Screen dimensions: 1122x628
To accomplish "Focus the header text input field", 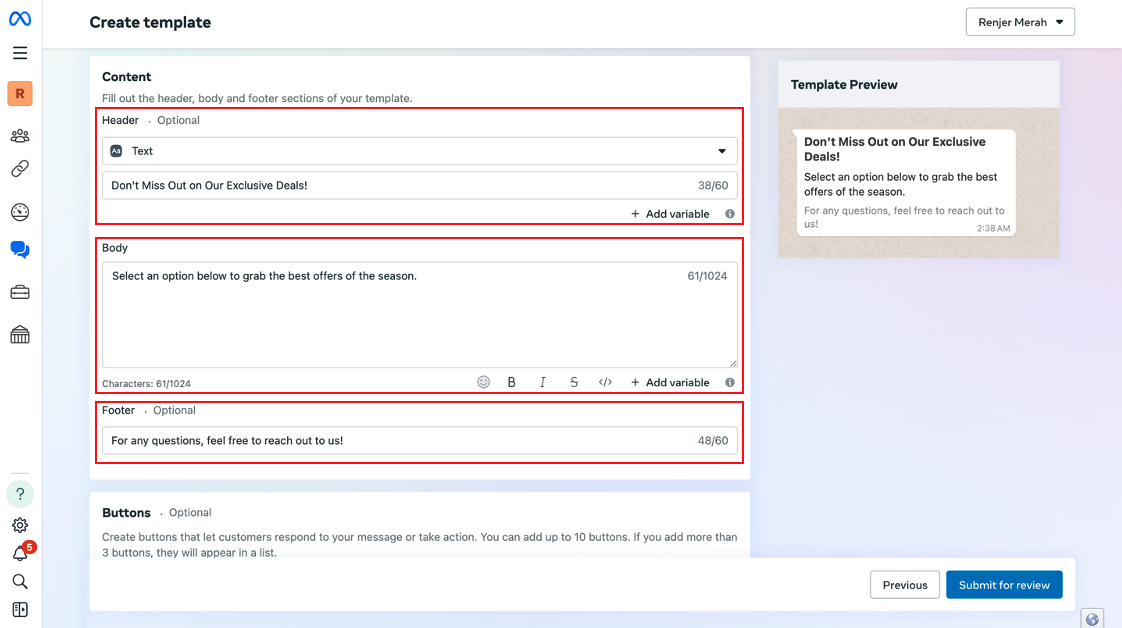I will click(419, 185).
